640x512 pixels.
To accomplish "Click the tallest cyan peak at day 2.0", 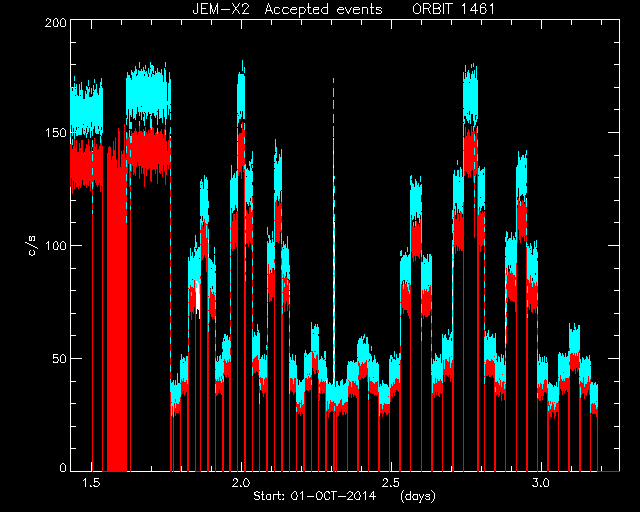I will [241, 94].
